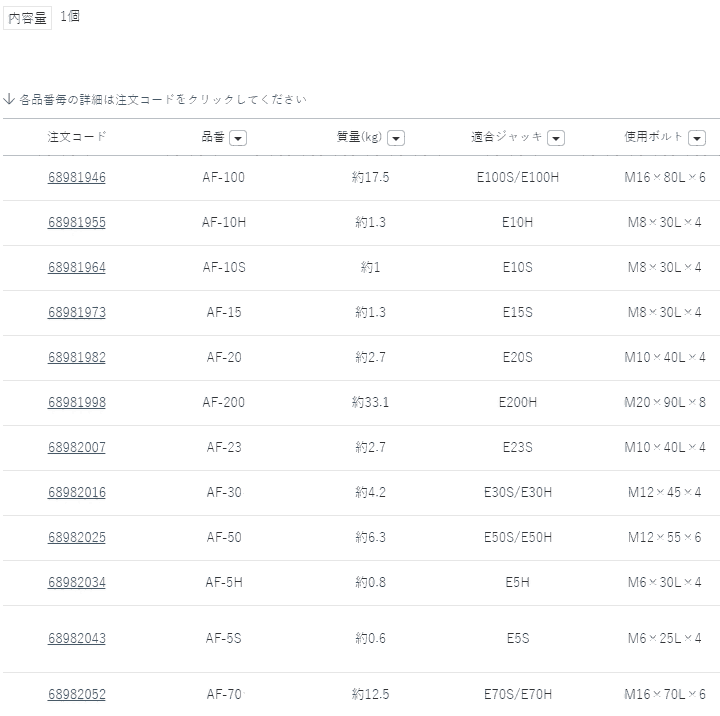Open order code 68982025 for AF-50

tap(76, 537)
